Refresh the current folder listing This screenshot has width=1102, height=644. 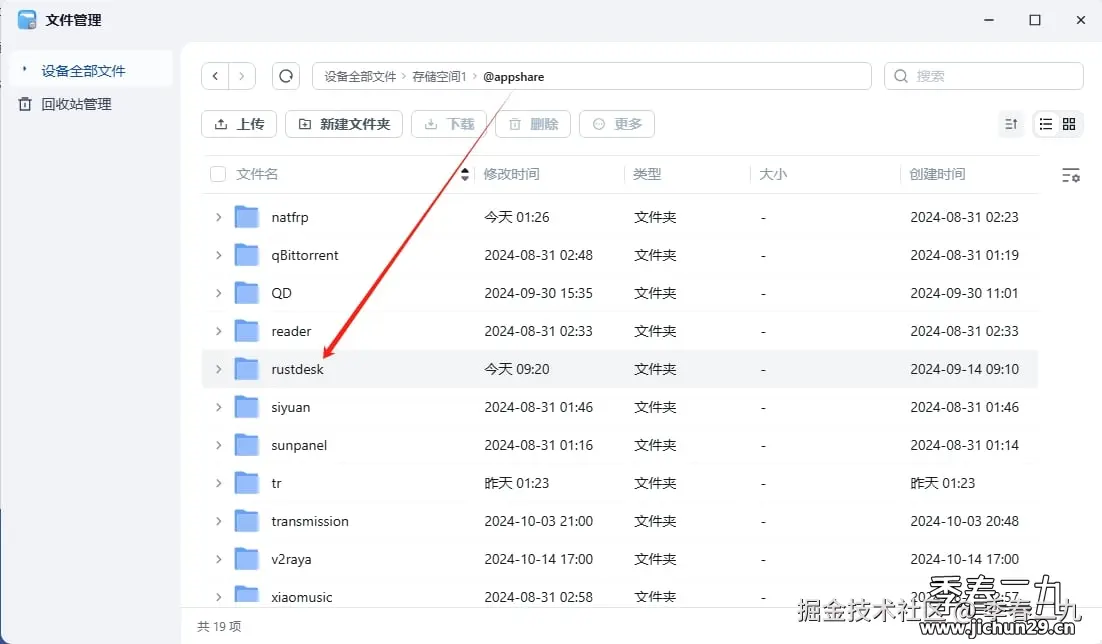coord(286,76)
